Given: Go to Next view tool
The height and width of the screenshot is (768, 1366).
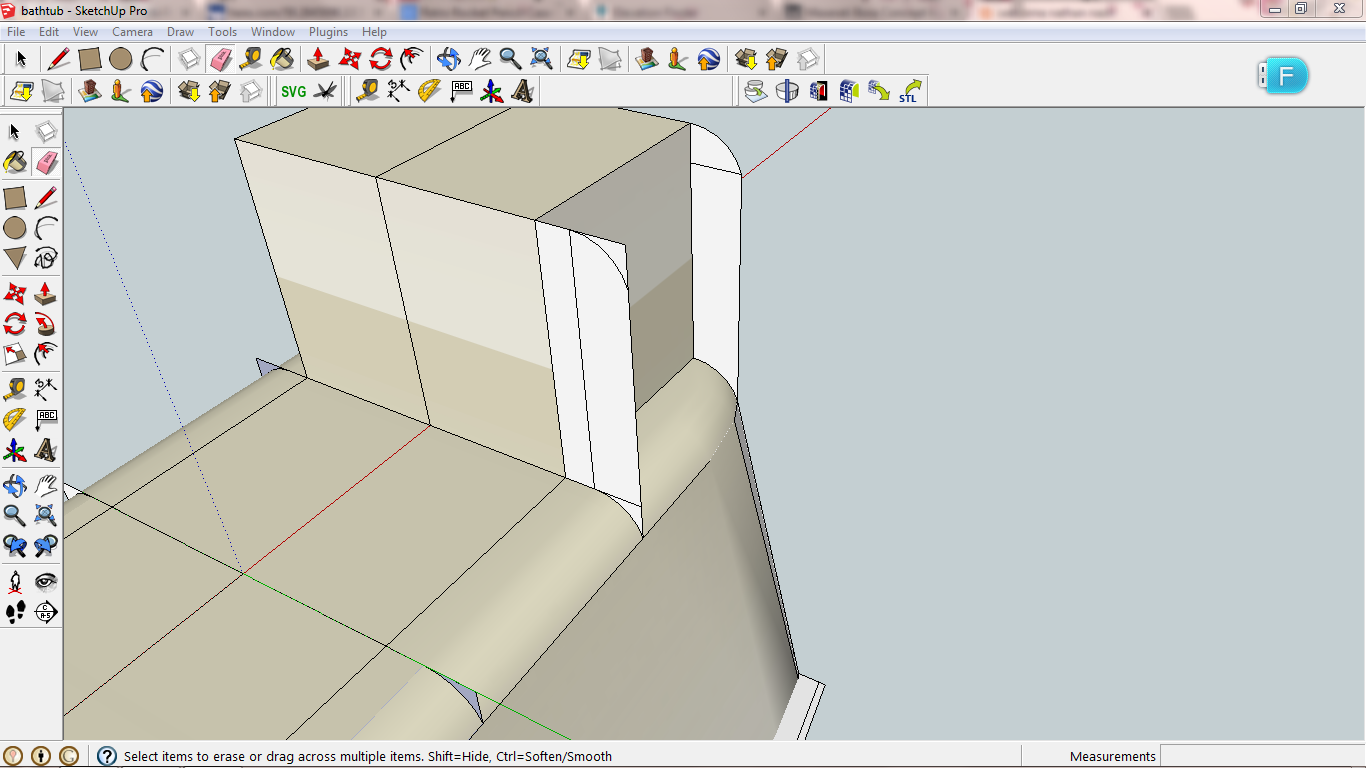Looking at the screenshot, I should (x=46, y=546).
